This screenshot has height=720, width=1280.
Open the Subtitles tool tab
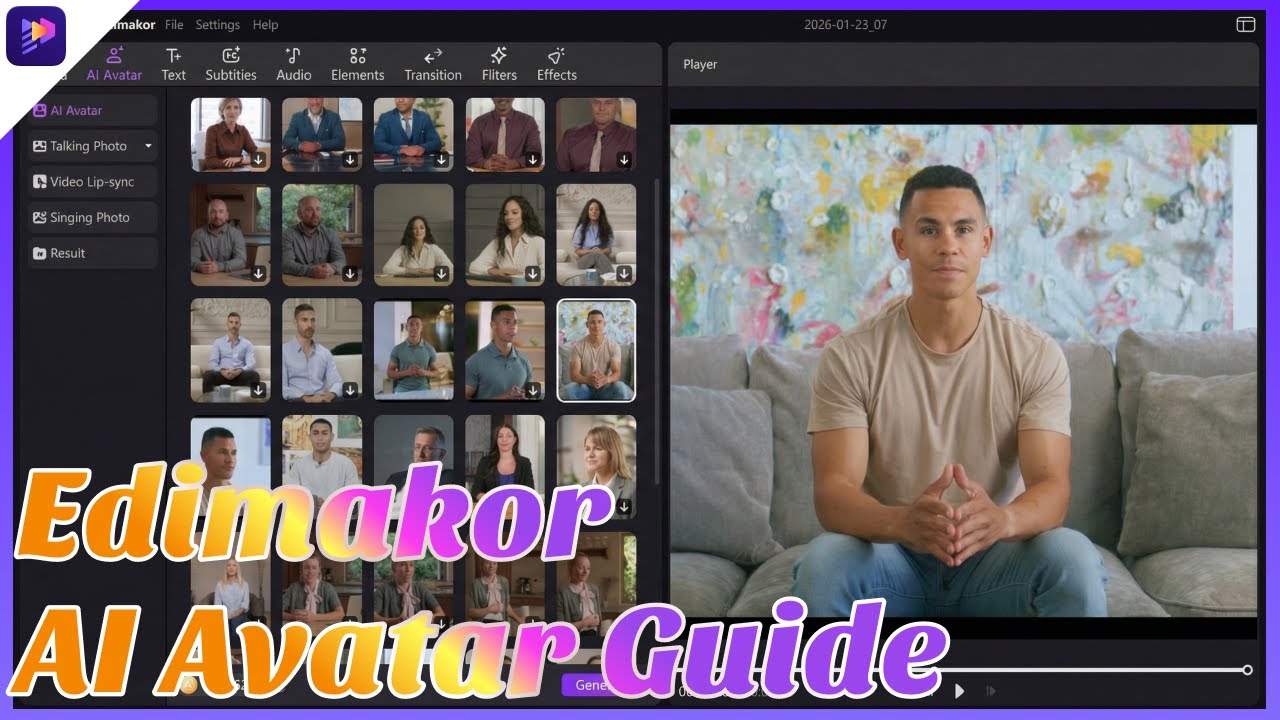(x=231, y=64)
